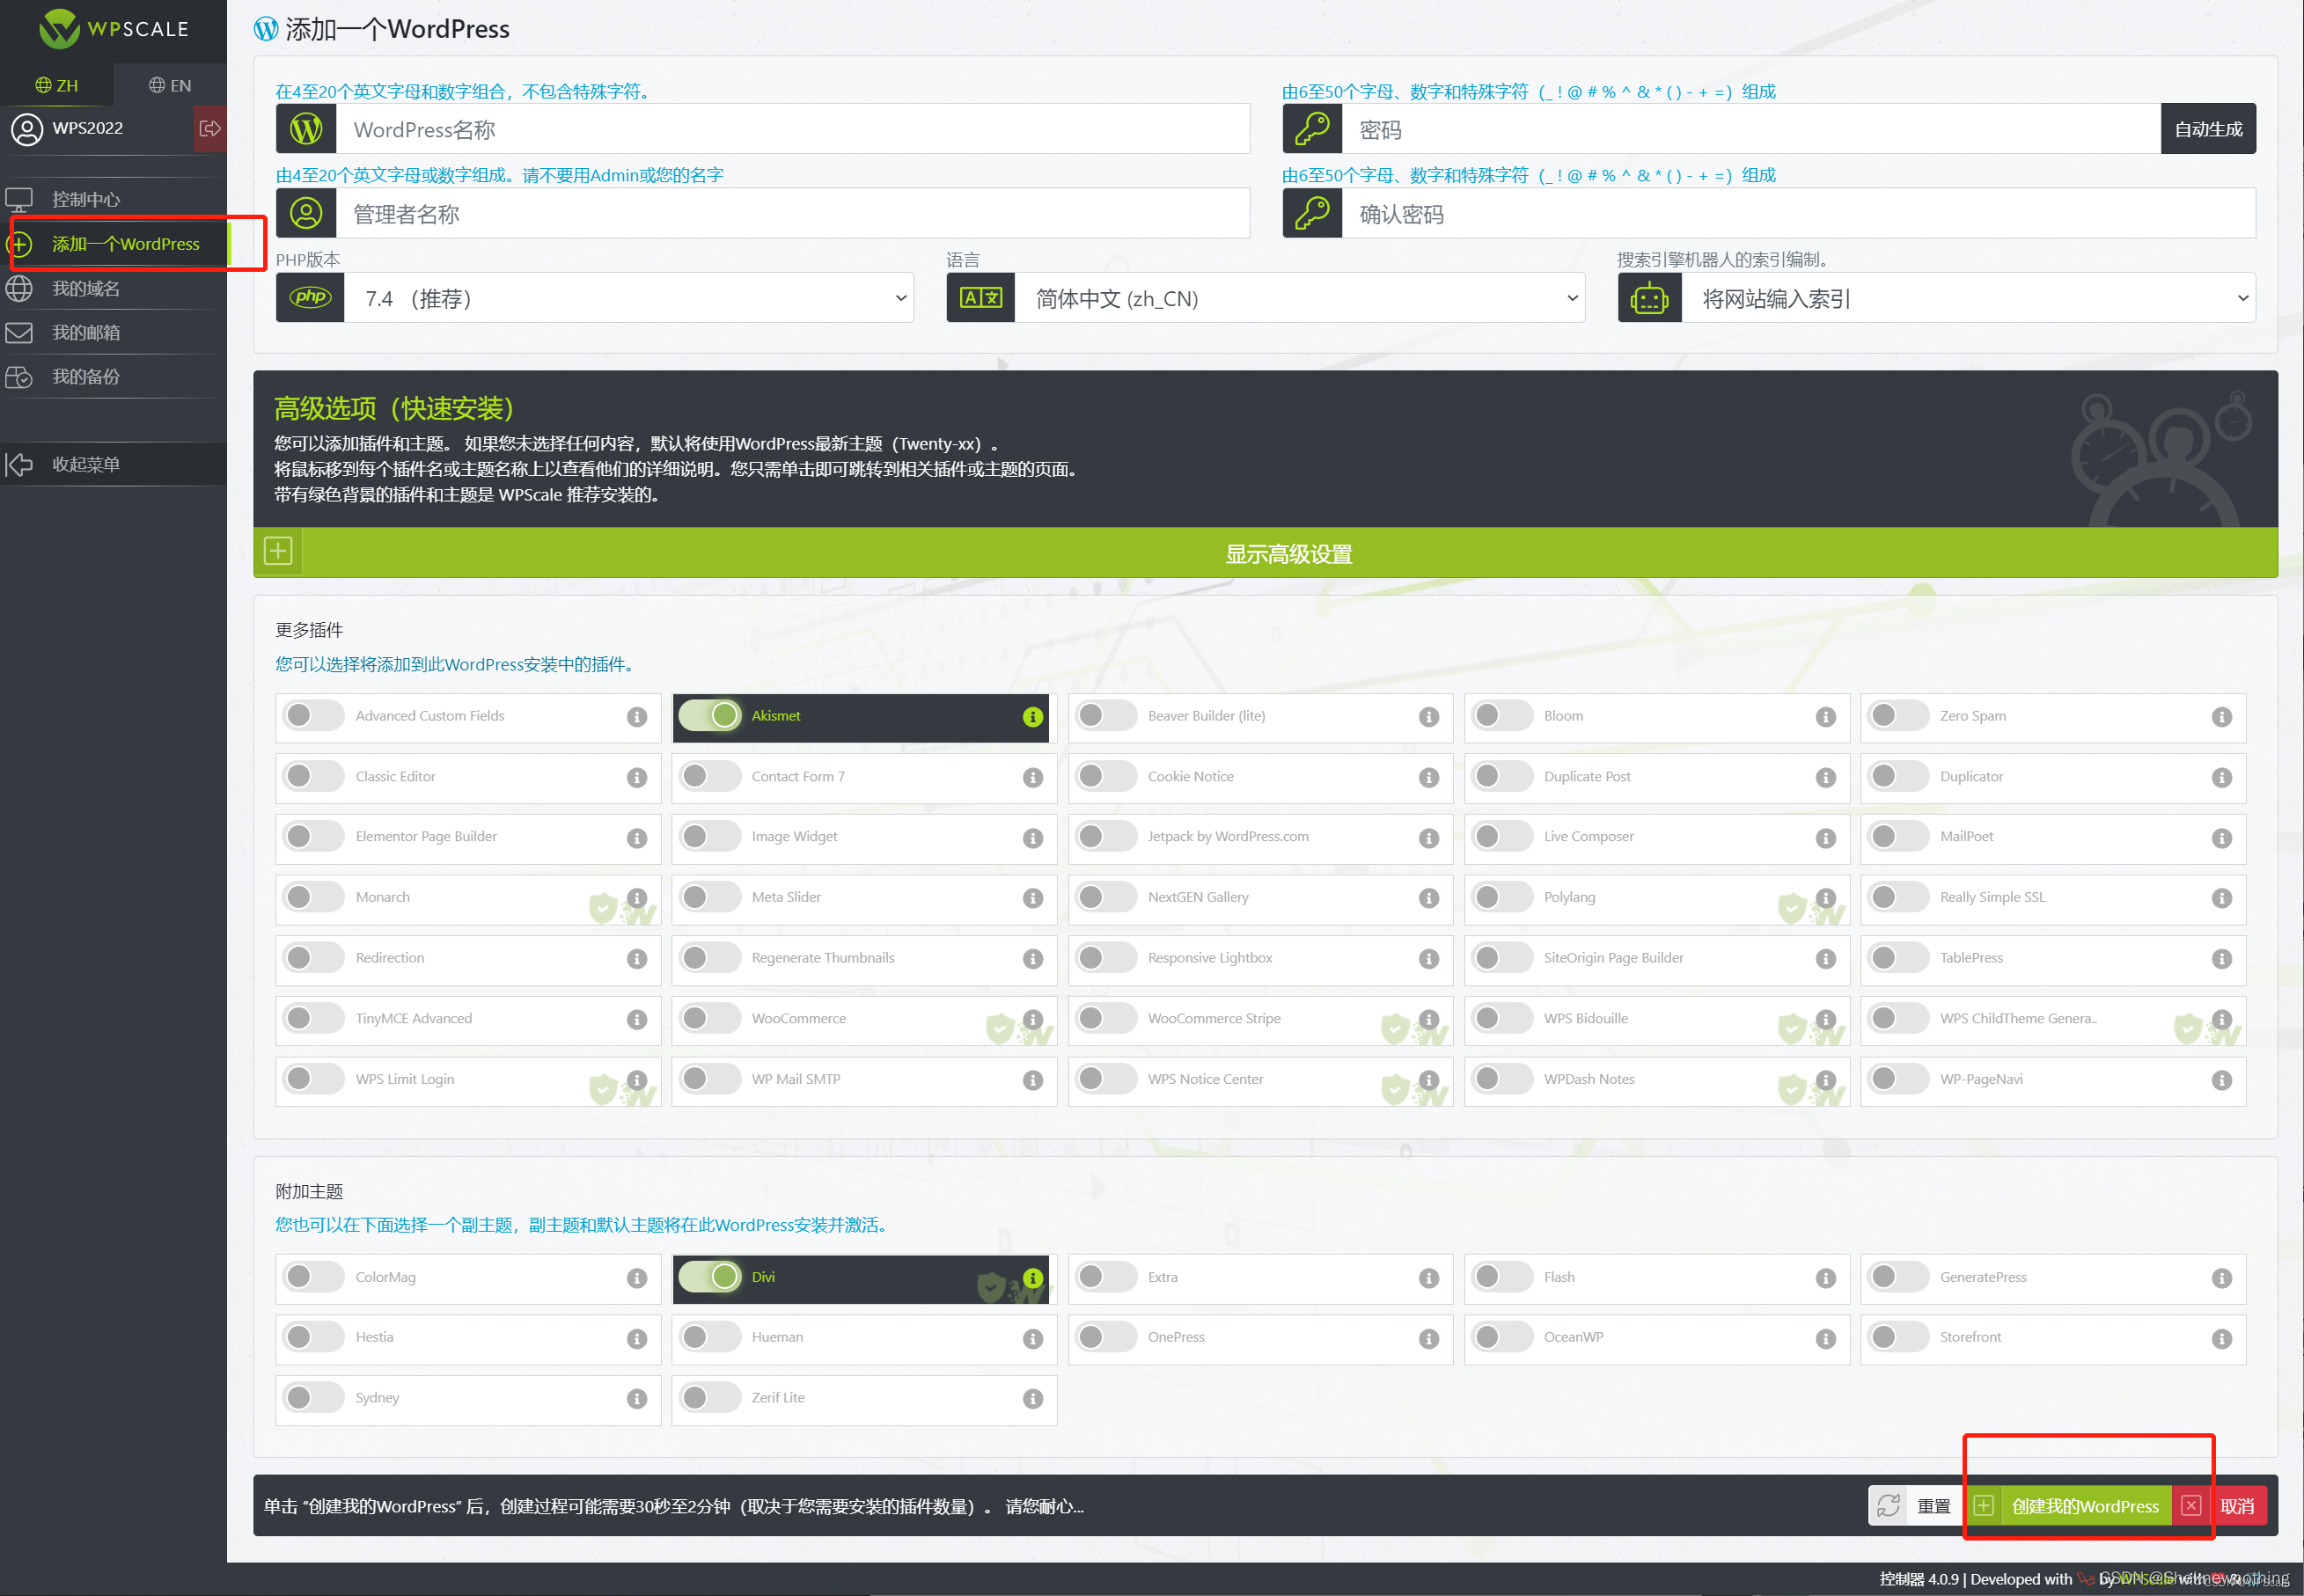Enable the Hestia theme toggle

(x=313, y=1337)
